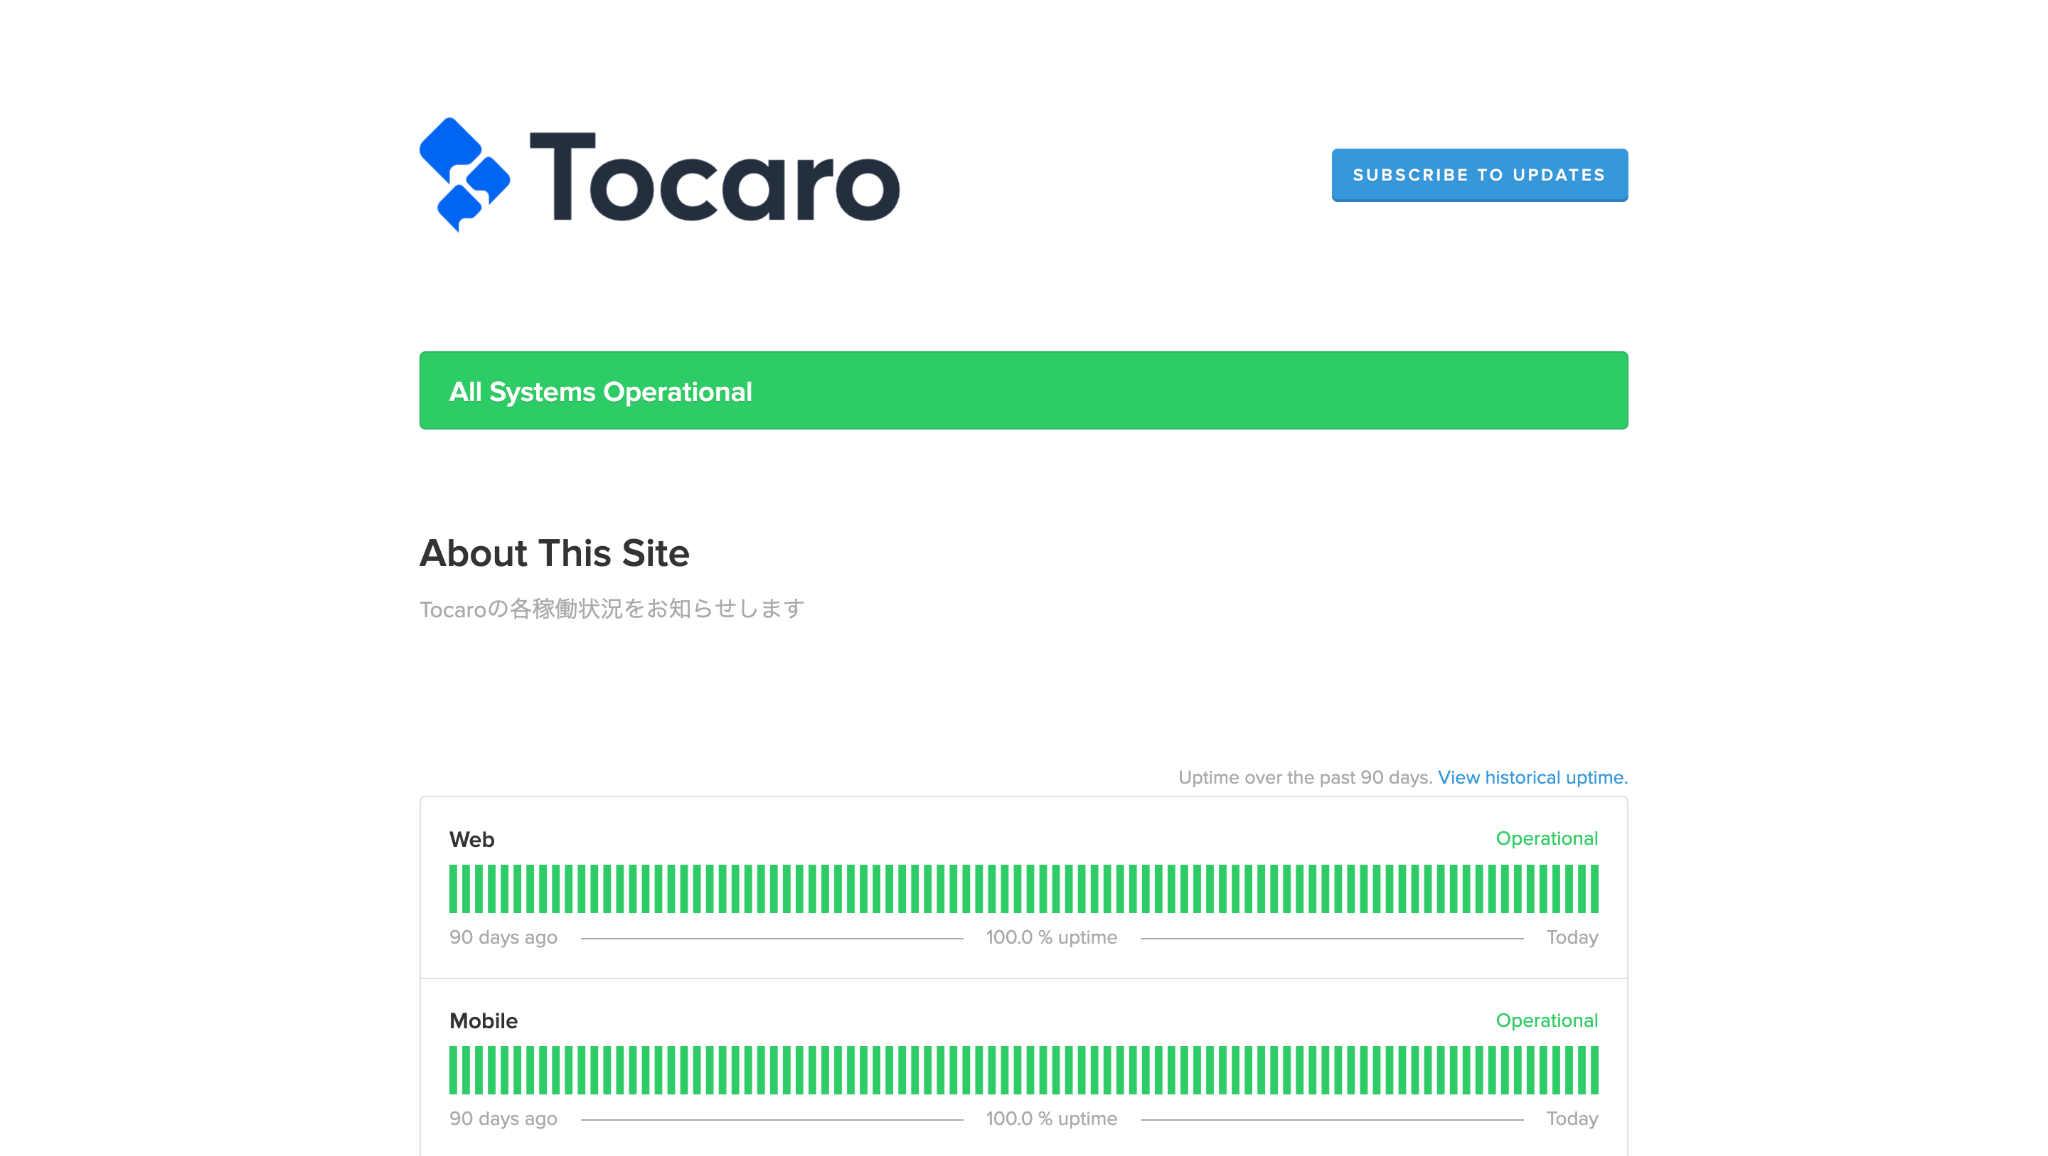Click Mobile row's Today label
Viewport: 2048px width, 1156px height.
[x=1571, y=1118]
